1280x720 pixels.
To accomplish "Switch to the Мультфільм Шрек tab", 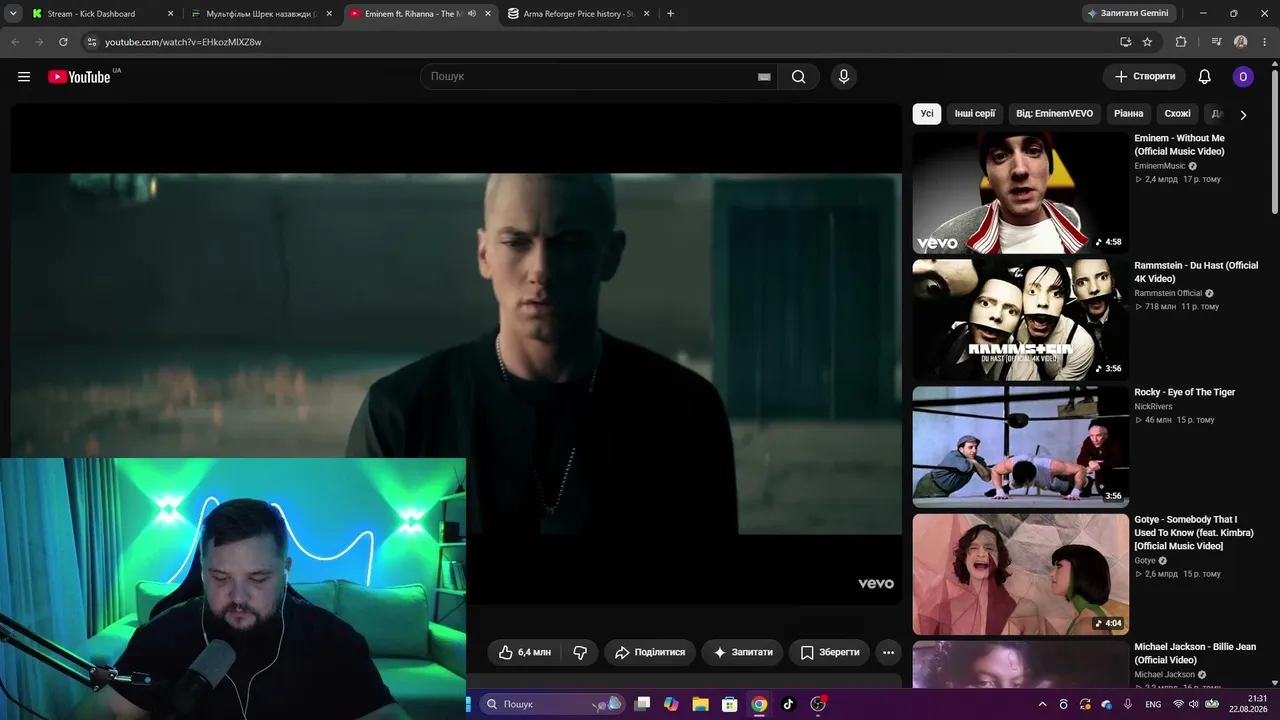I will point(261,14).
